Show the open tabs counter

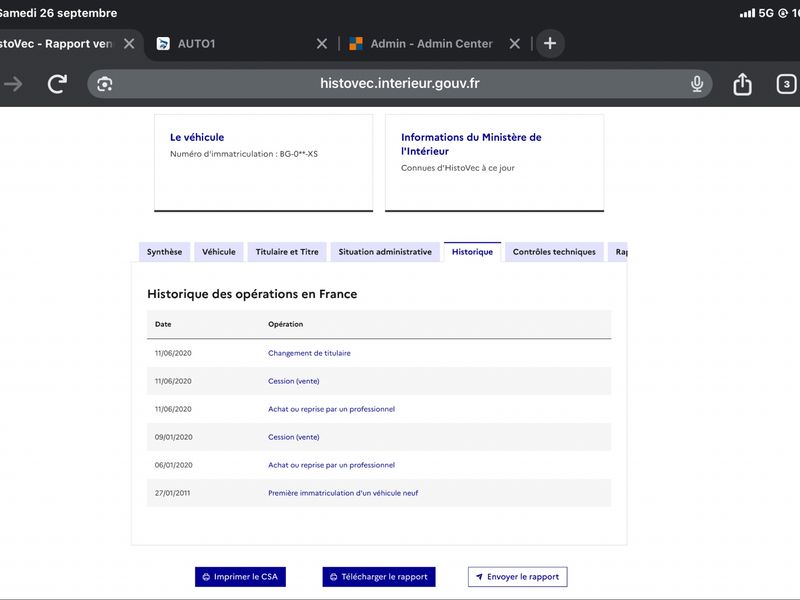click(x=786, y=84)
